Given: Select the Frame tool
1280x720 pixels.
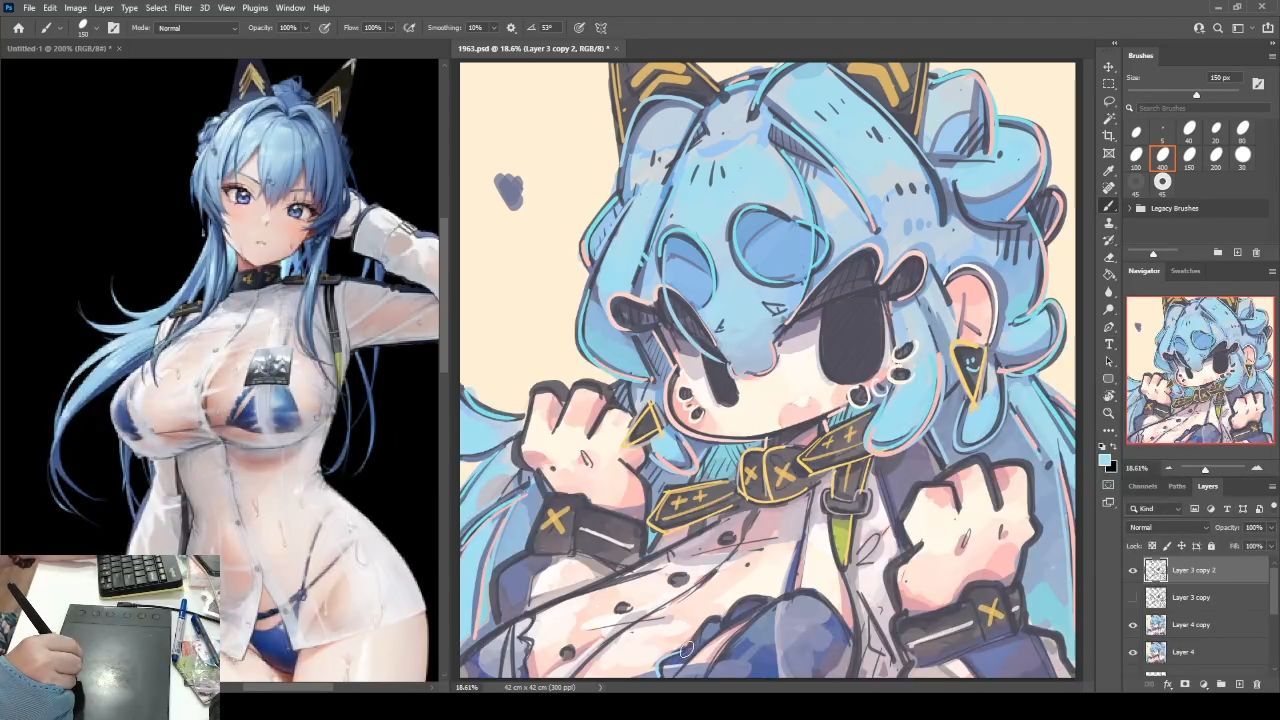Looking at the screenshot, I should click(x=1109, y=153).
